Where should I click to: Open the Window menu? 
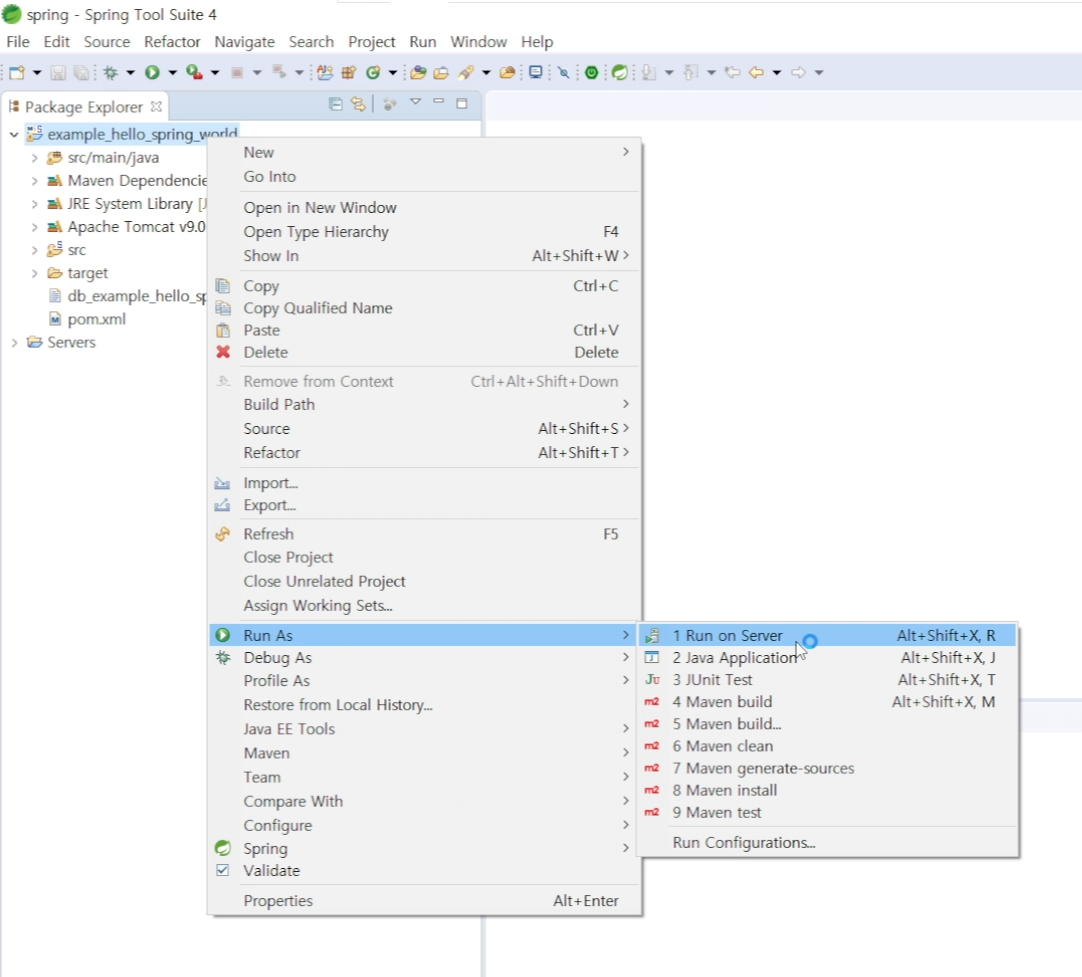[478, 42]
